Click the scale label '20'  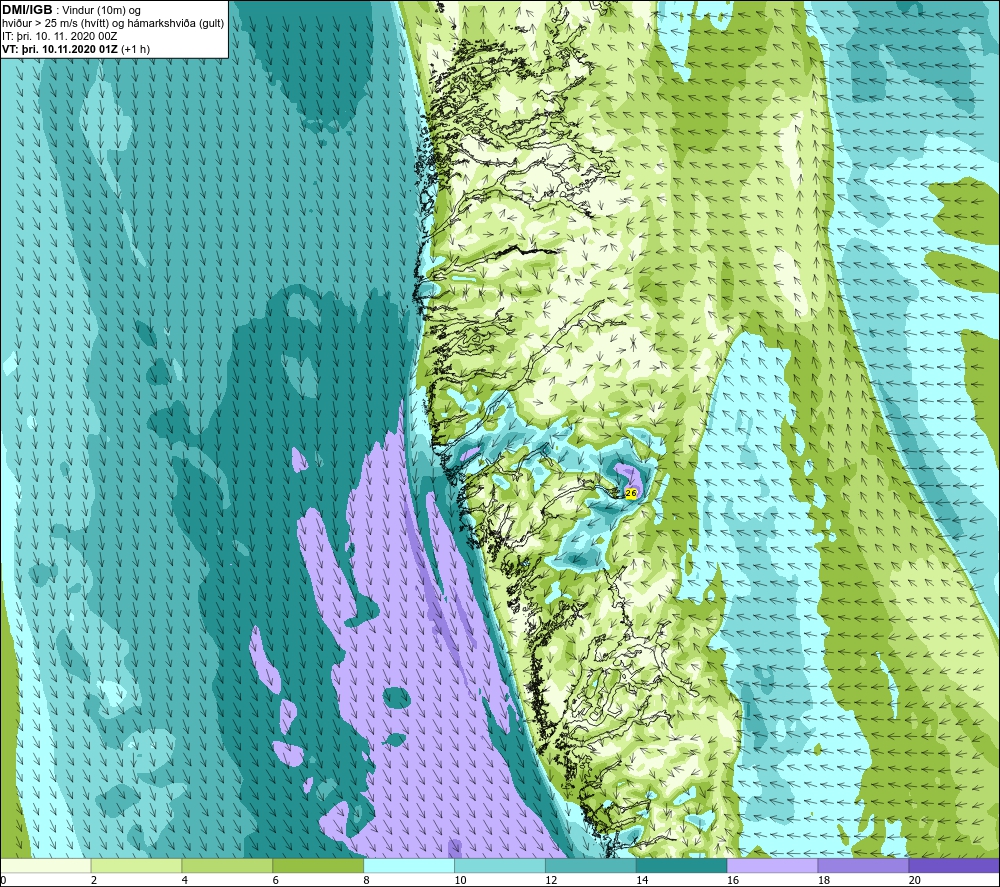click(915, 880)
